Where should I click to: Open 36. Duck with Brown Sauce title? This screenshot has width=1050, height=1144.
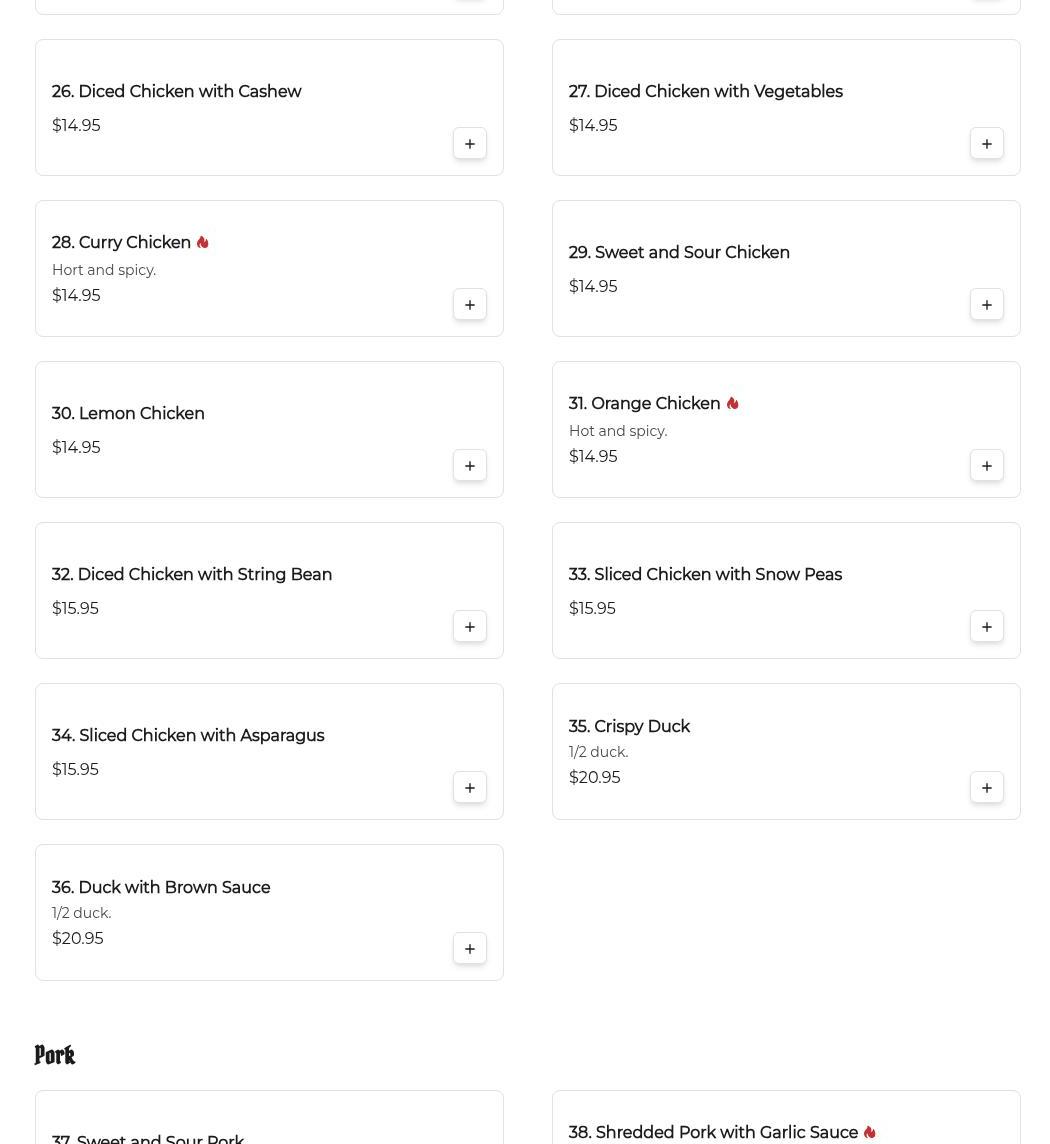point(161,887)
